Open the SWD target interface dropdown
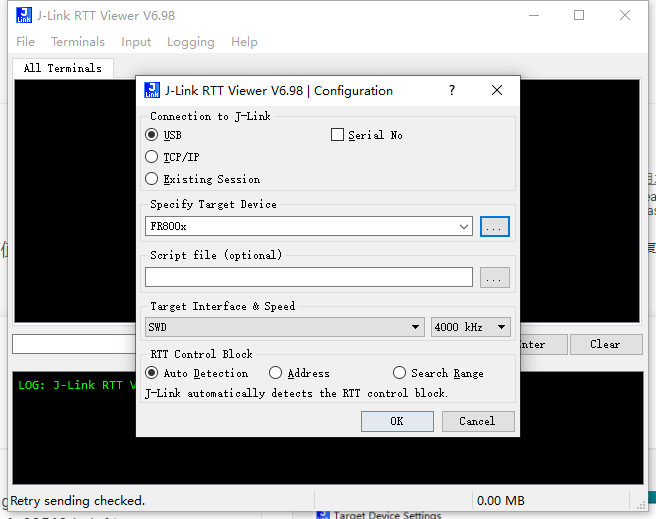 click(x=285, y=327)
